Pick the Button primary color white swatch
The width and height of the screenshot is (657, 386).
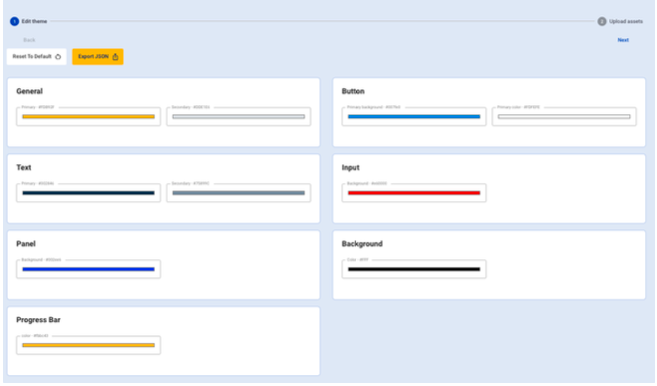(x=564, y=117)
